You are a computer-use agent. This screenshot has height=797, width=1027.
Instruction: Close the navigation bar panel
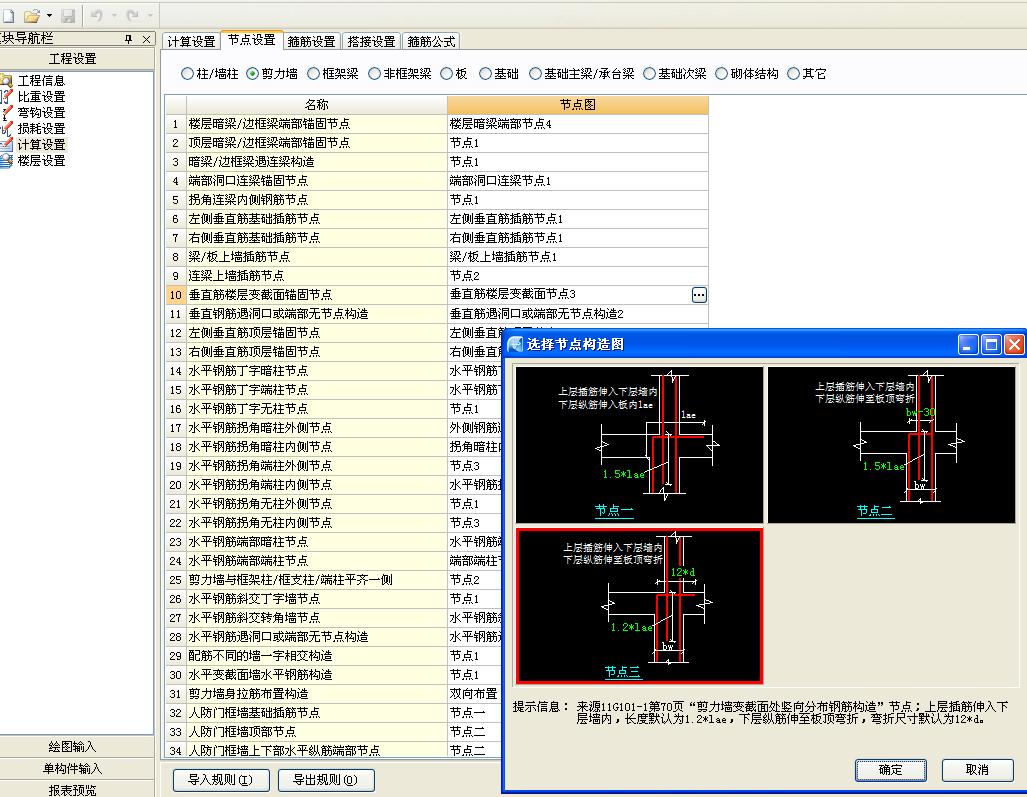coord(146,39)
